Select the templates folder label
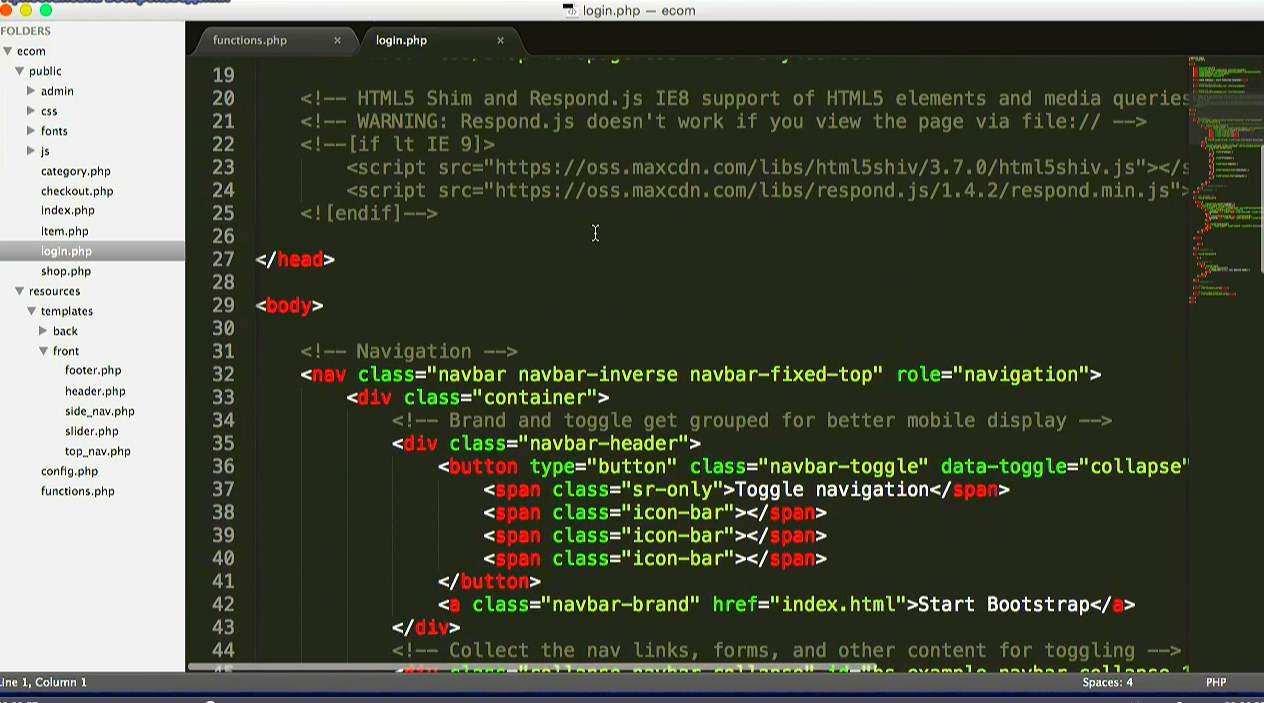The width and height of the screenshot is (1264, 703). click(67, 311)
